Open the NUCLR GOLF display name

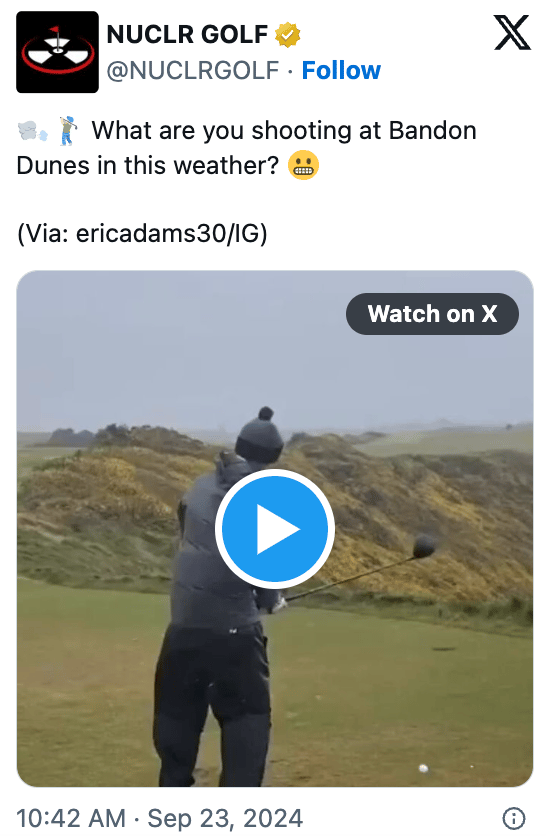(187, 35)
